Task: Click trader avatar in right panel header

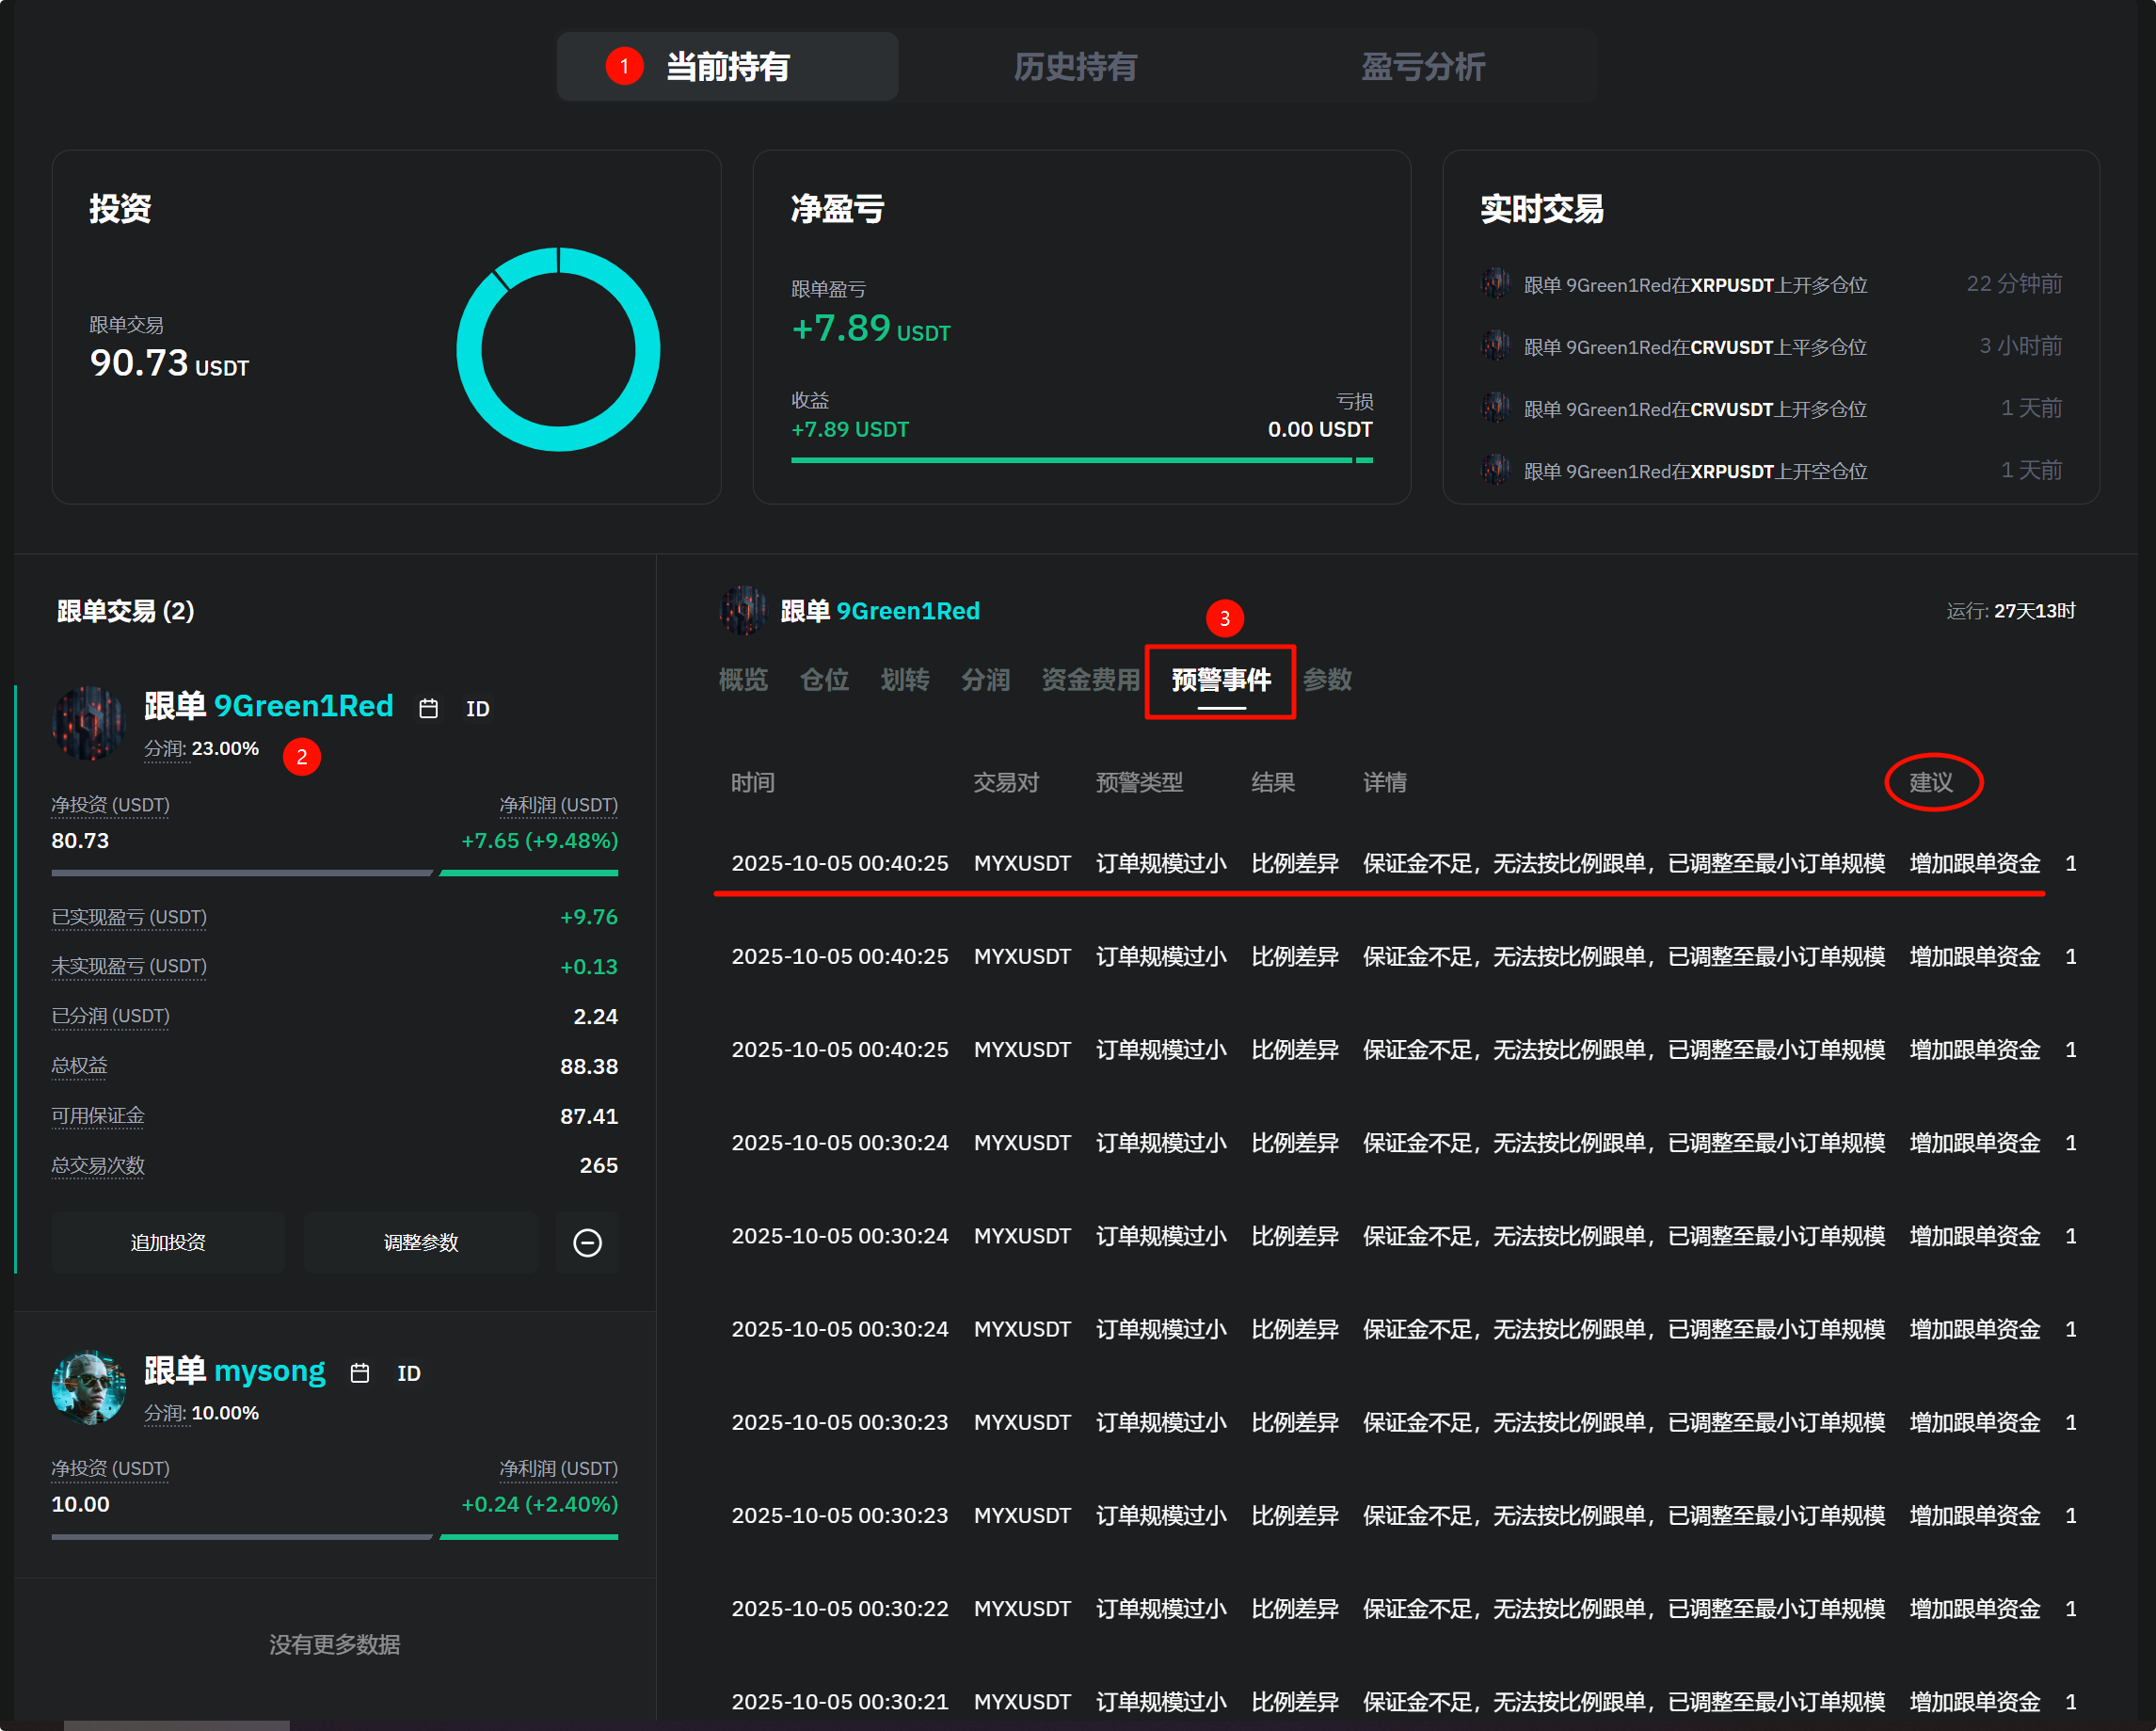Action: (x=743, y=611)
